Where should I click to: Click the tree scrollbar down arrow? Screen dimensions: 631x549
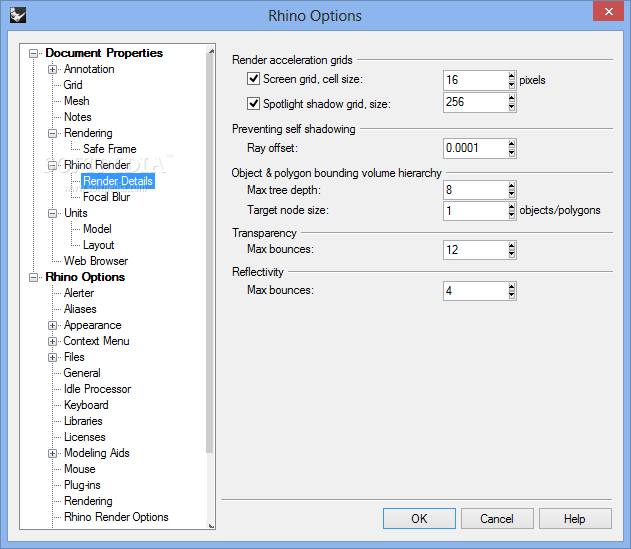coord(210,525)
